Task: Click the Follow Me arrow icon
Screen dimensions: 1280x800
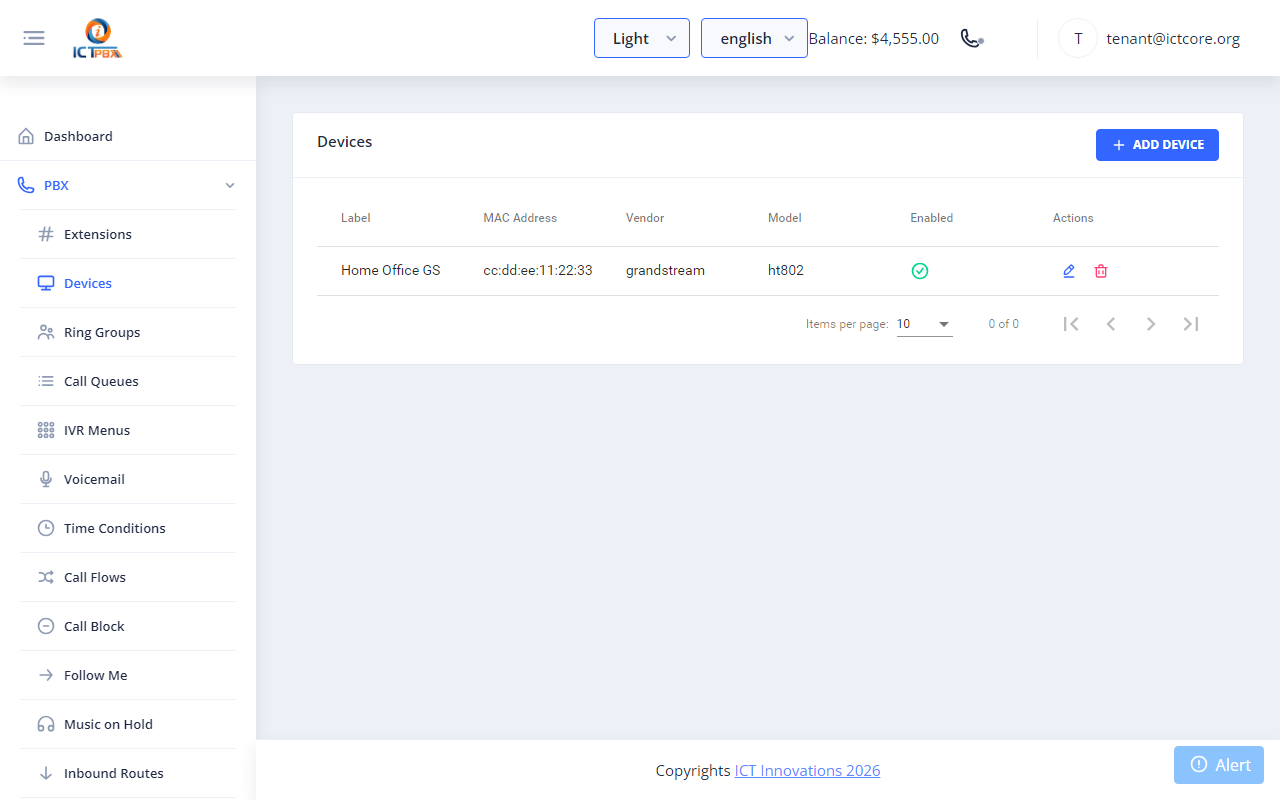Action: pos(46,675)
